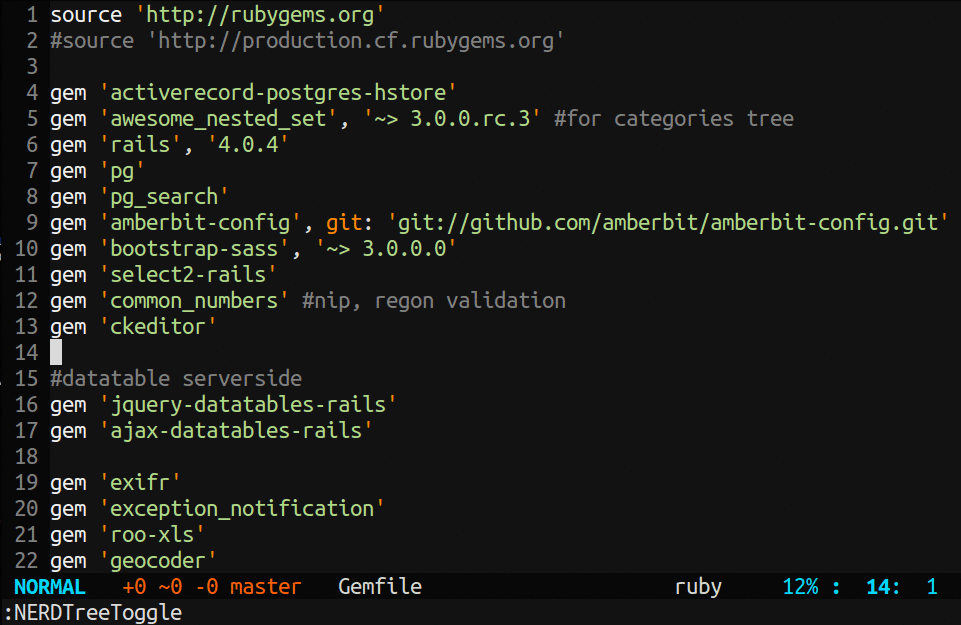The image size is (961, 625).
Task: Click the '14:' line number in status line
Action: [x=883, y=587]
